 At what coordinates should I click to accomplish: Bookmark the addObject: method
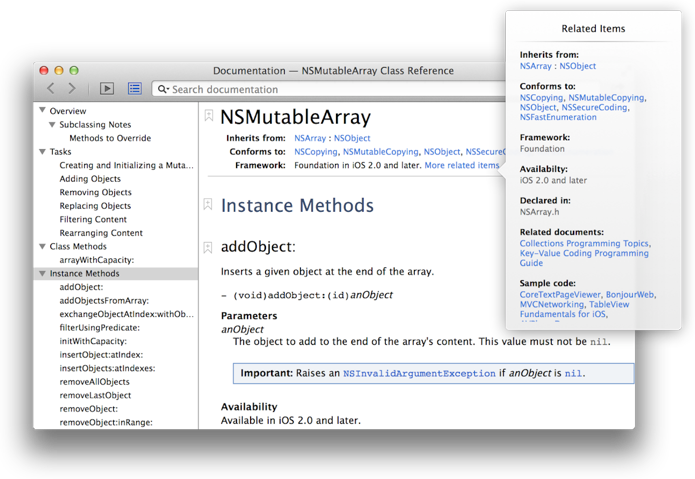207,247
